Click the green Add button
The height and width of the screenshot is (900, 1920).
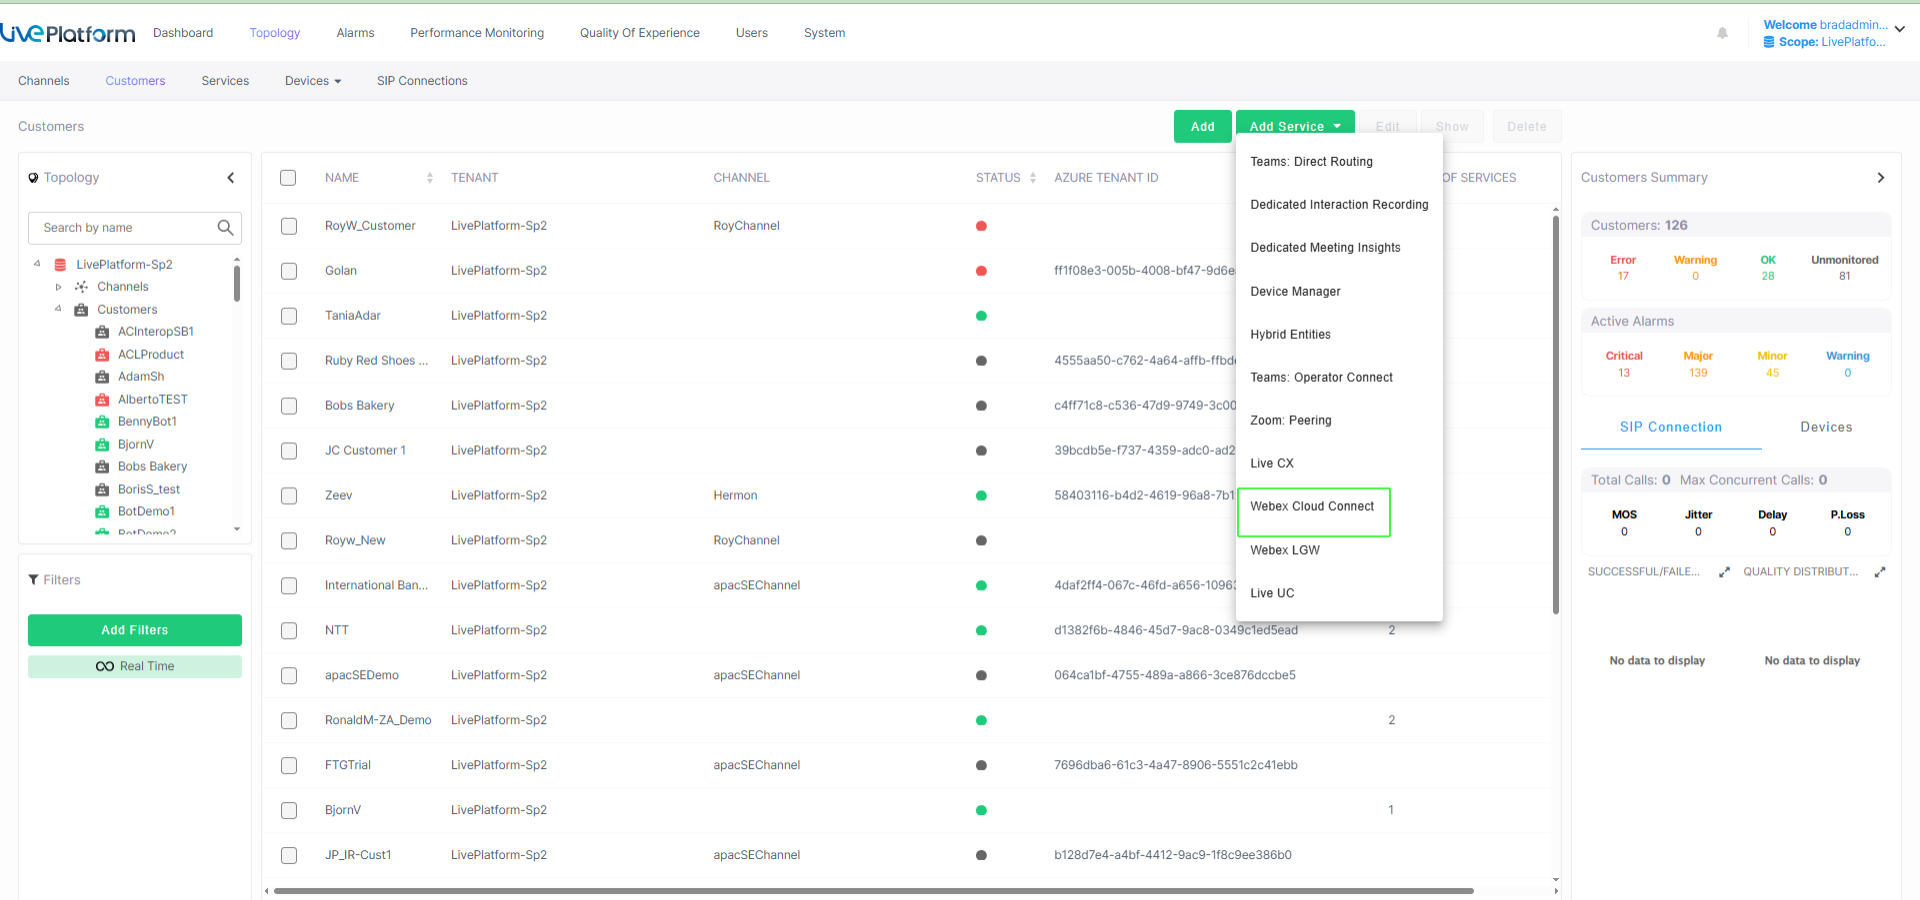(x=1202, y=126)
